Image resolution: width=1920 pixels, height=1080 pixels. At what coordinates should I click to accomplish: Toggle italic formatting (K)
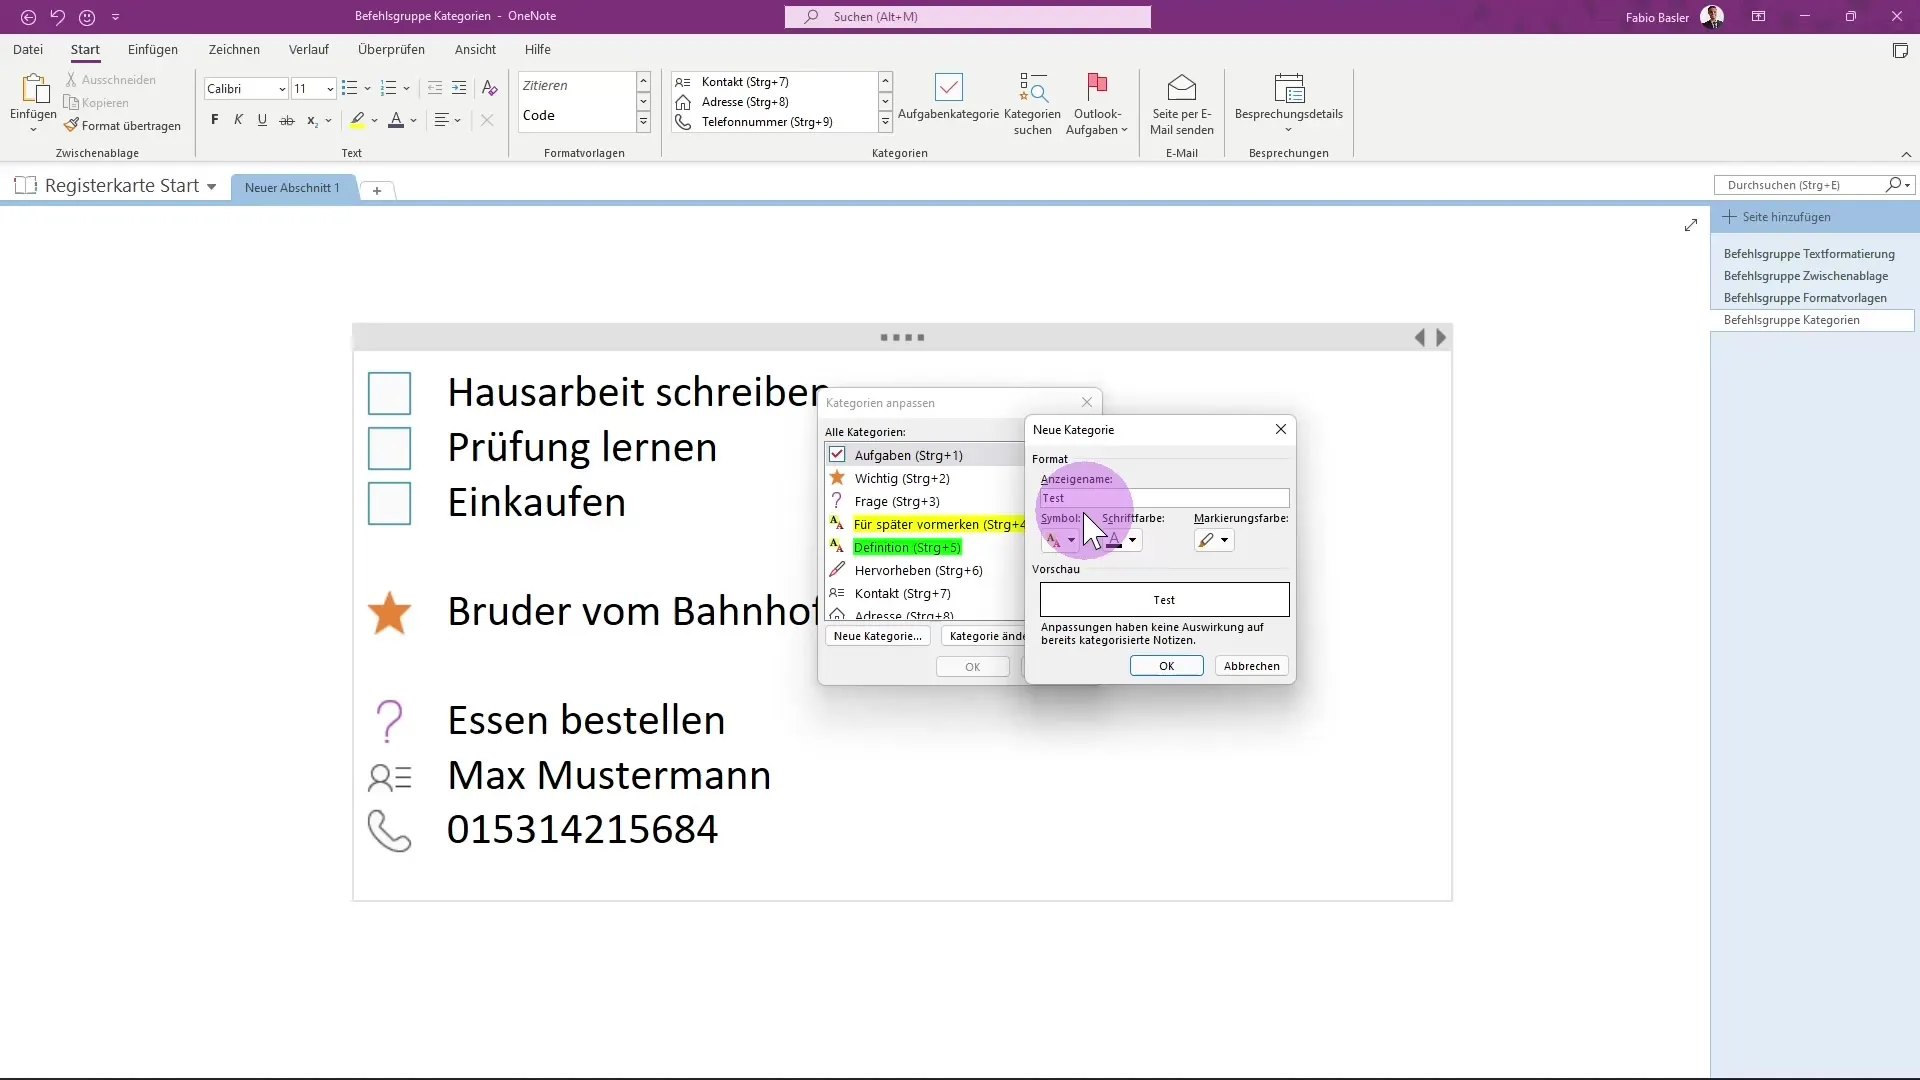click(239, 120)
